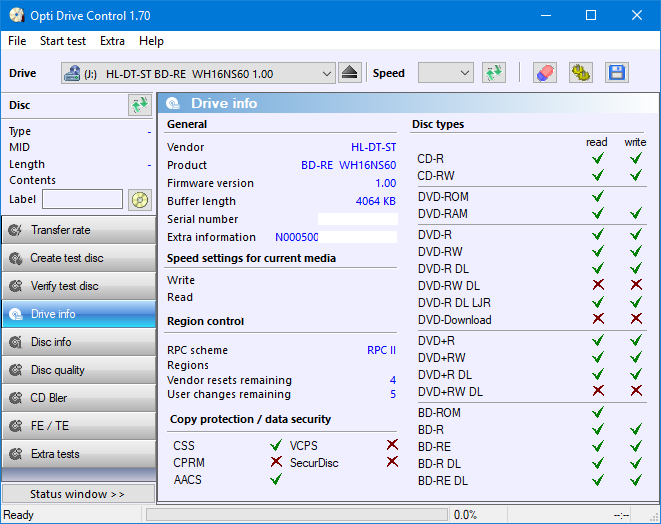Click the Create test disc icon
This screenshot has height=524, width=661.
pos(16,258)
